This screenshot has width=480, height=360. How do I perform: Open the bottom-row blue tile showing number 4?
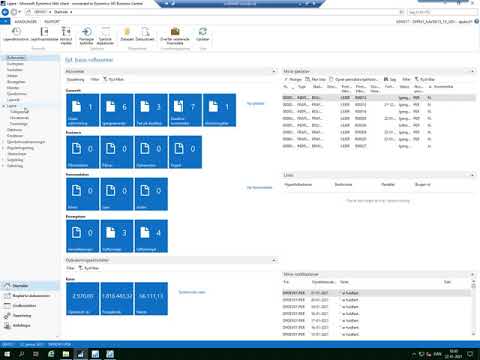(x=151, y=236)
